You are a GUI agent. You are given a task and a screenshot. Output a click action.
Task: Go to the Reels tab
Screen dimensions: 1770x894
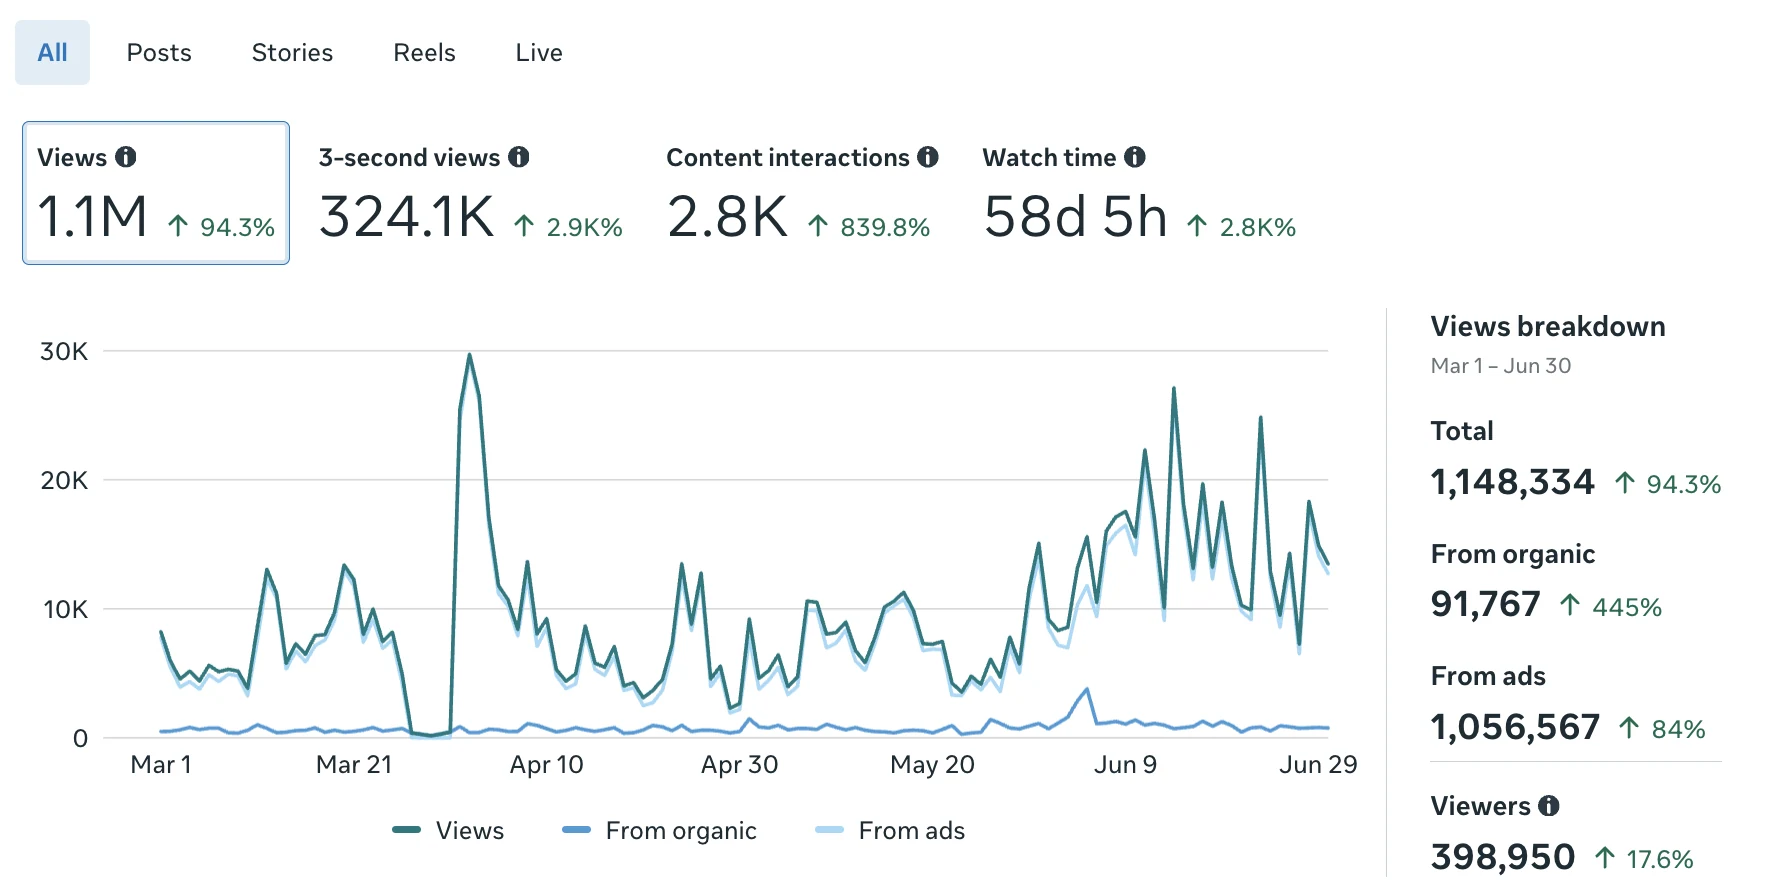(424, 53)
